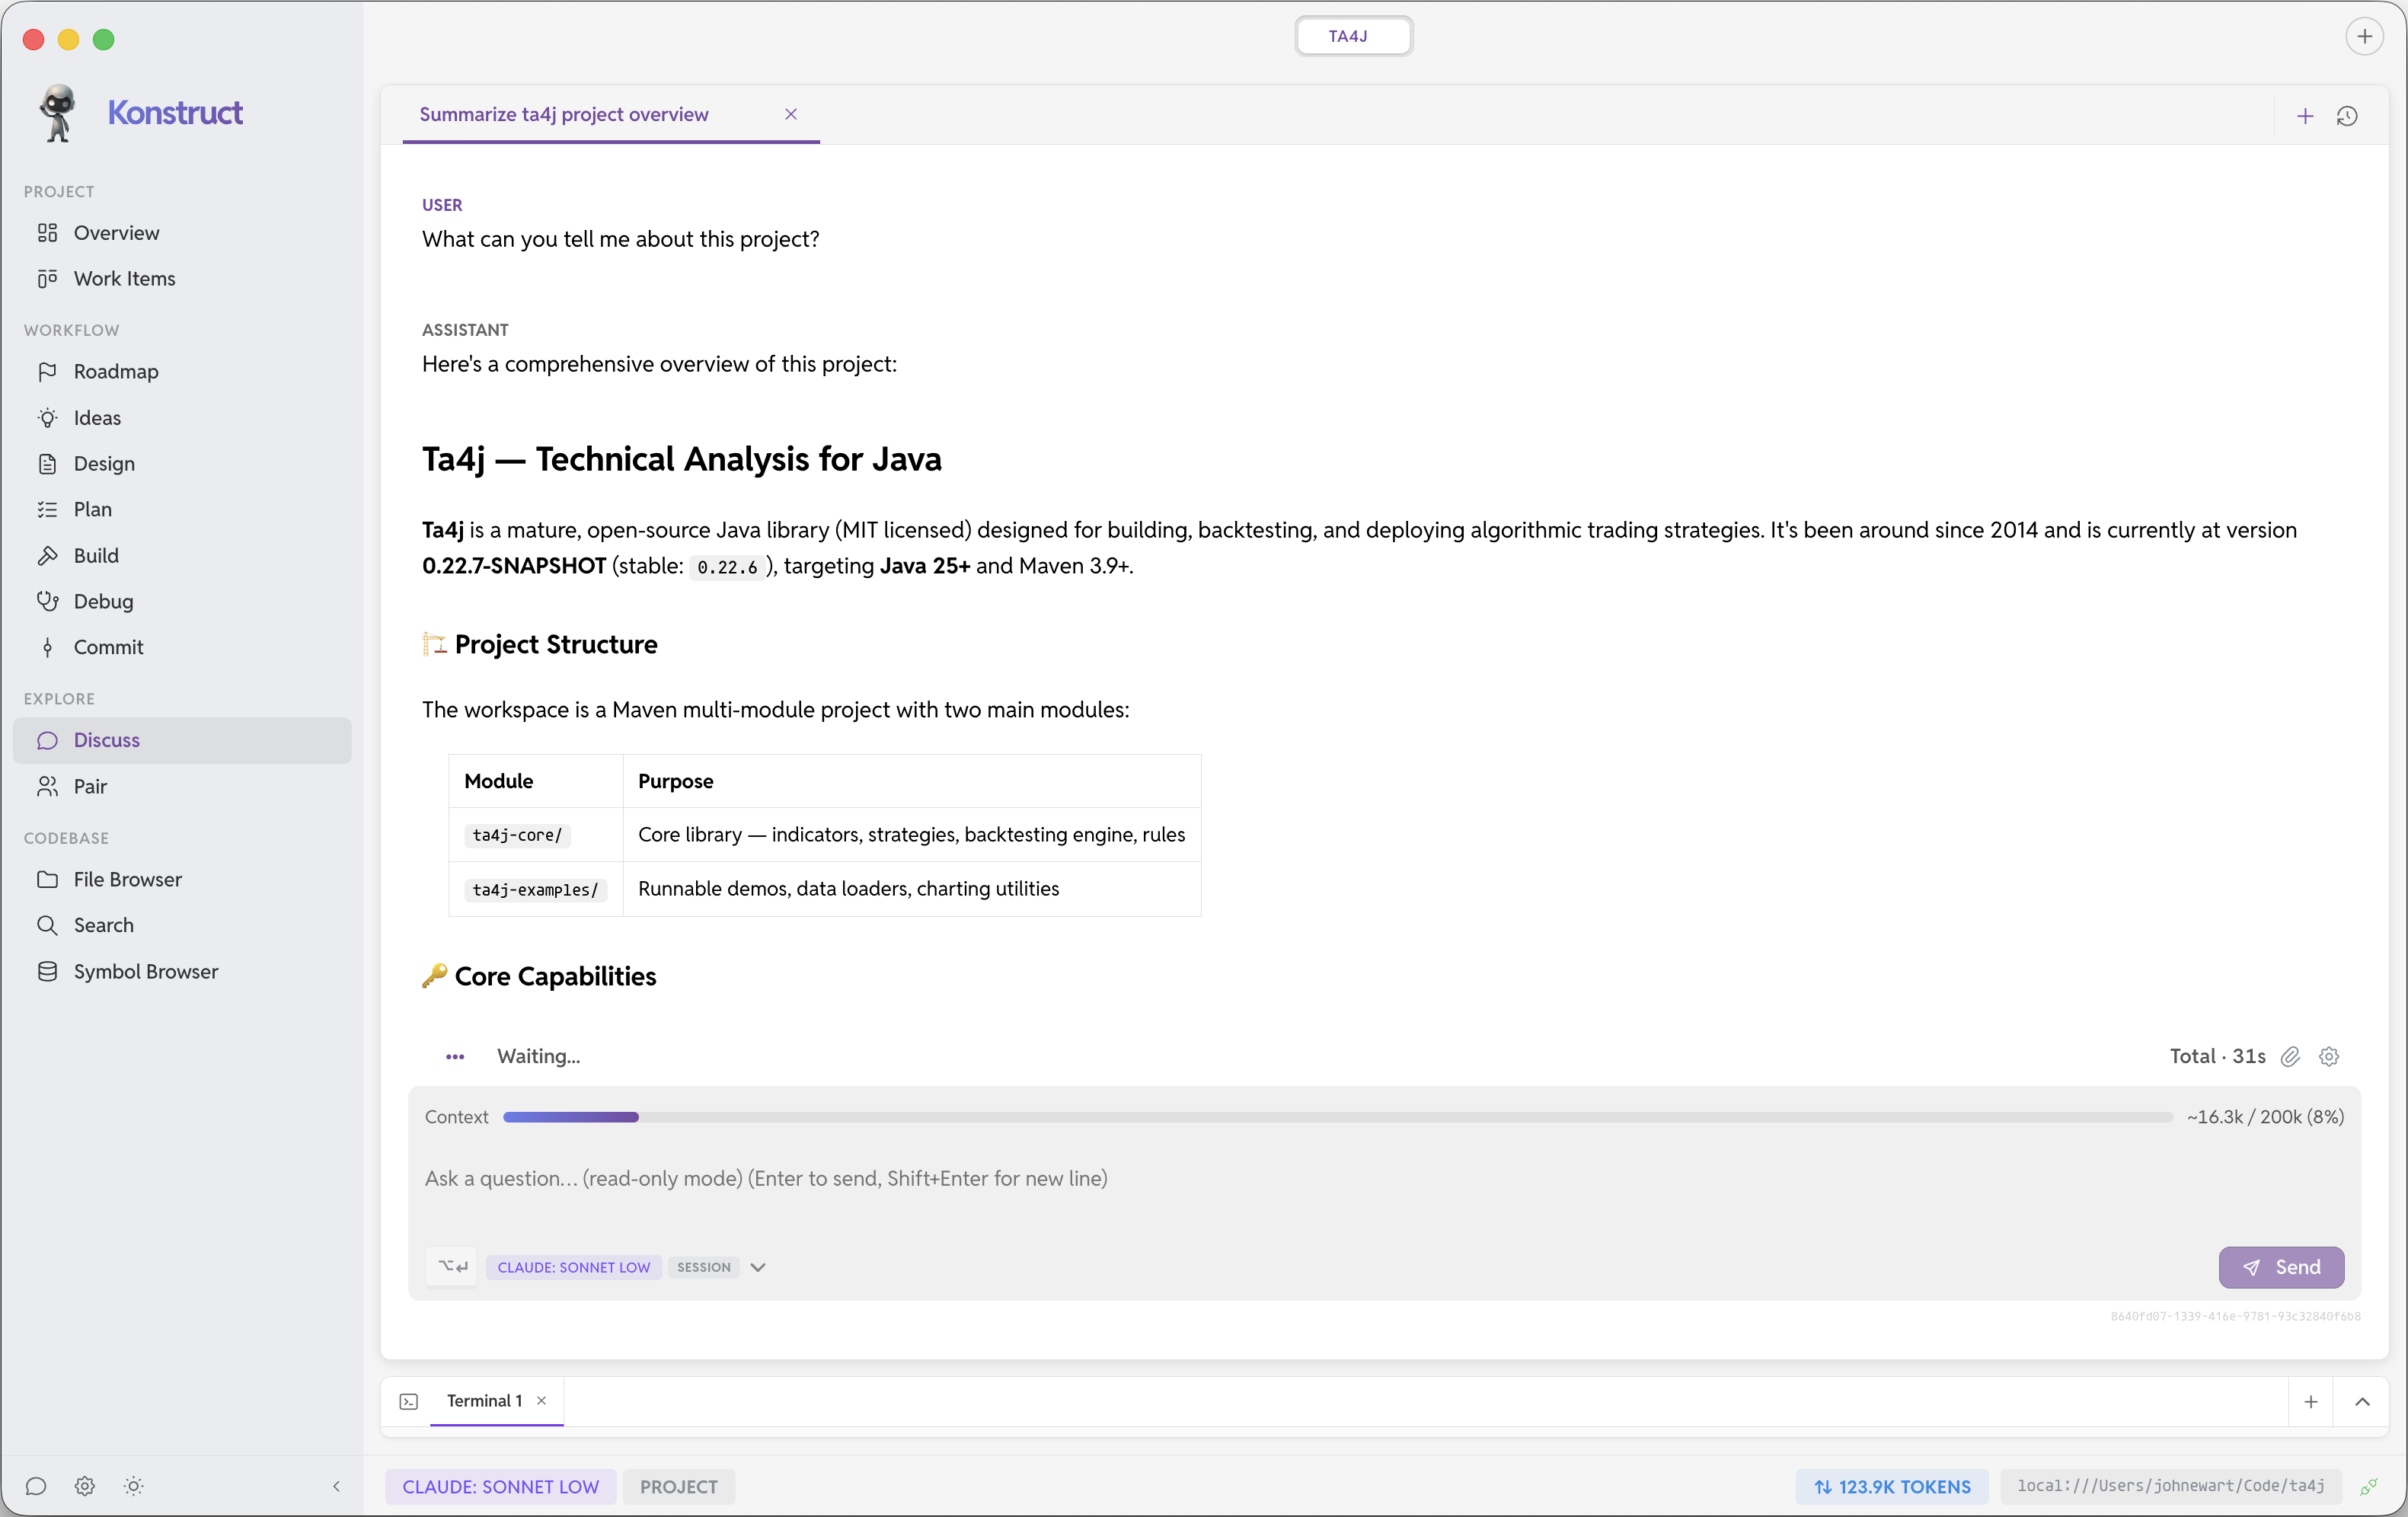2408x1517 pixels.
Task: Focus the Ask a question input field
Action: (x=1383, y=1178)
